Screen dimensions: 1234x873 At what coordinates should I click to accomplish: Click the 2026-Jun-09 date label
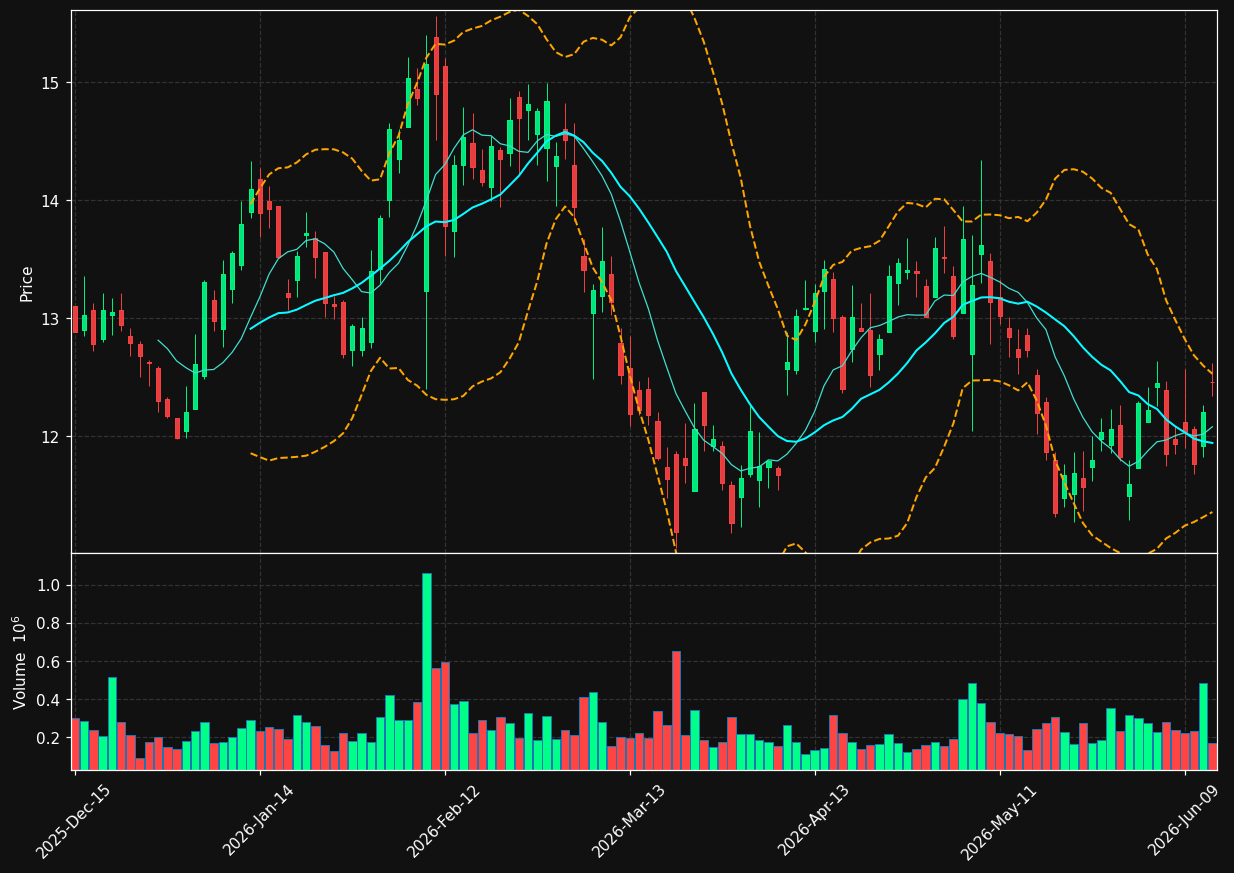(x=1184, y=820)
